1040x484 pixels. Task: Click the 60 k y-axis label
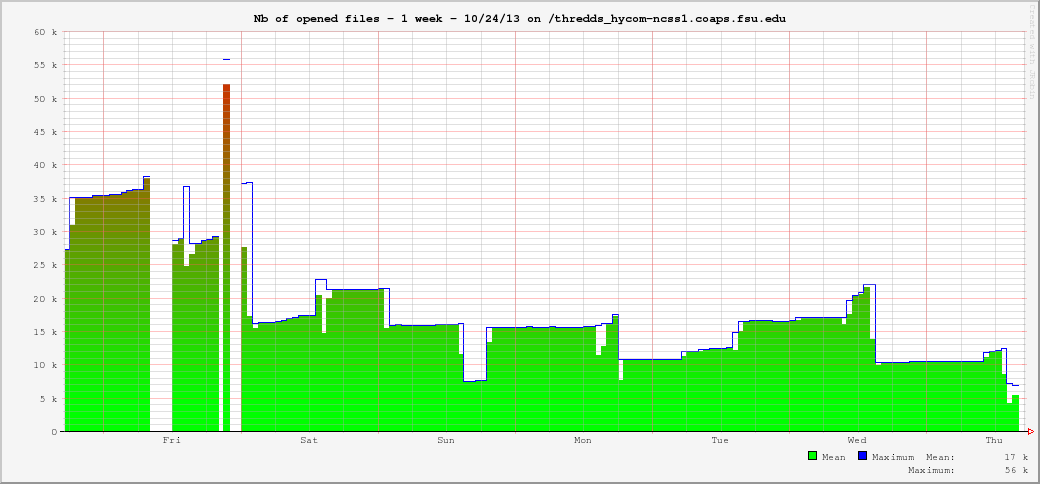point(46,32)
